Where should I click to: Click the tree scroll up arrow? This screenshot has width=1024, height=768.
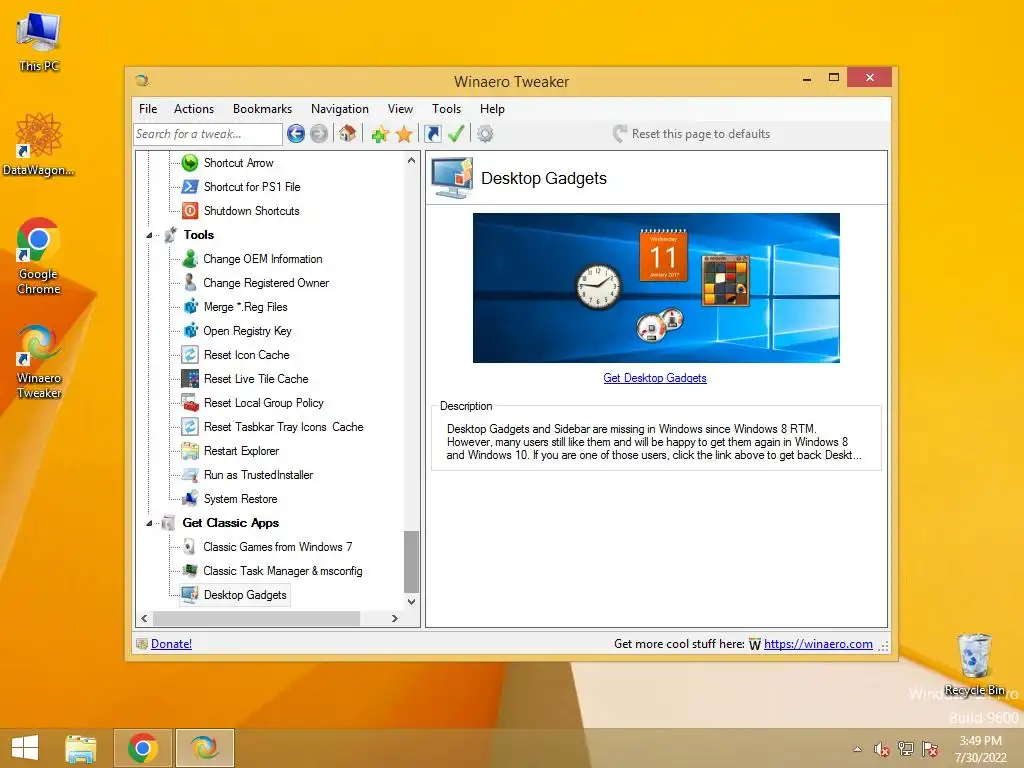[x=411, y=160]
